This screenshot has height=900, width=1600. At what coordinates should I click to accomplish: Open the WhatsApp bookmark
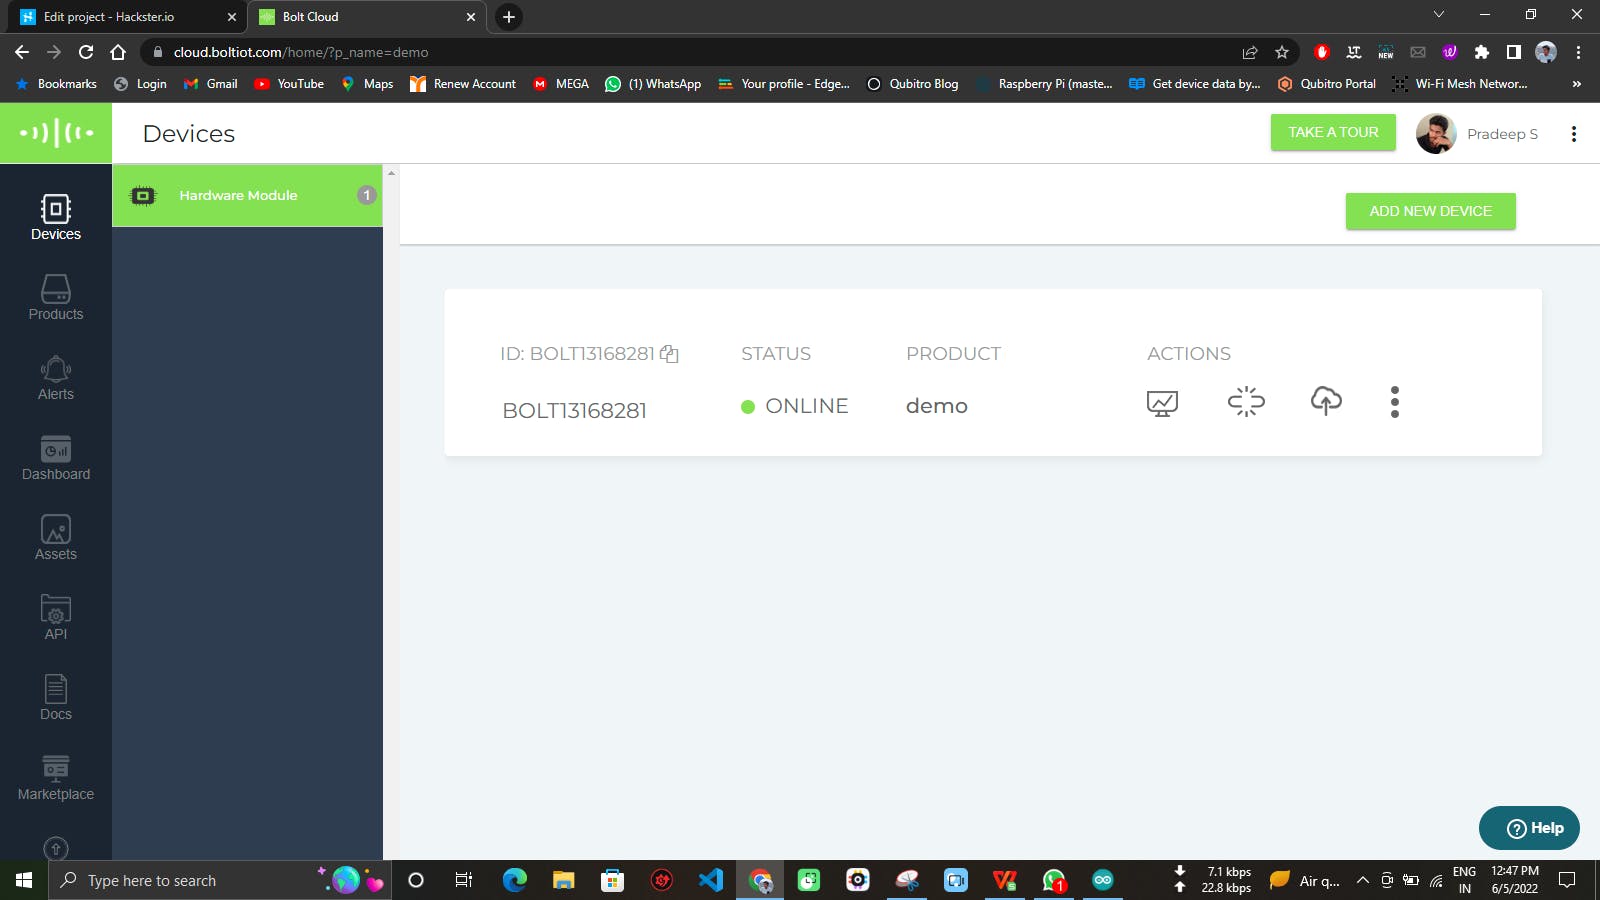[x=653, y=84]
